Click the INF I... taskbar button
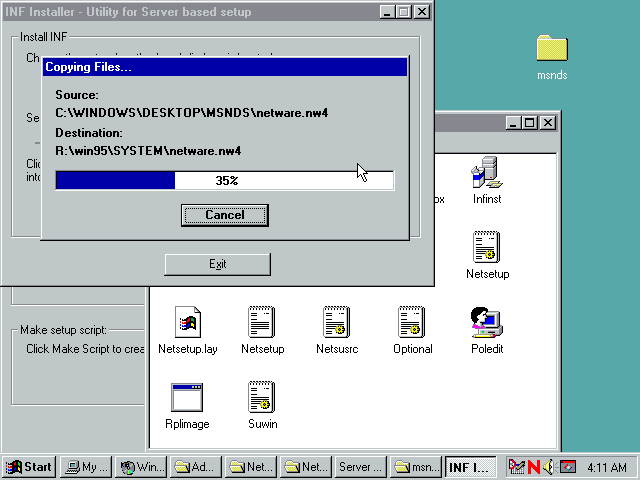Screen dimensions: 640x480 pos(470,467)
